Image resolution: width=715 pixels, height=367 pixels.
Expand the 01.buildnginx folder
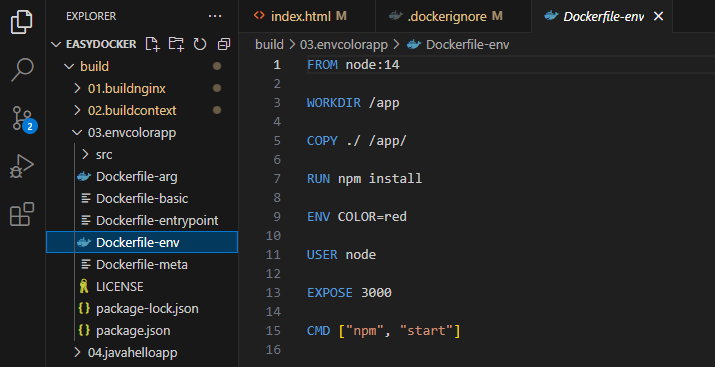point(77,88)
